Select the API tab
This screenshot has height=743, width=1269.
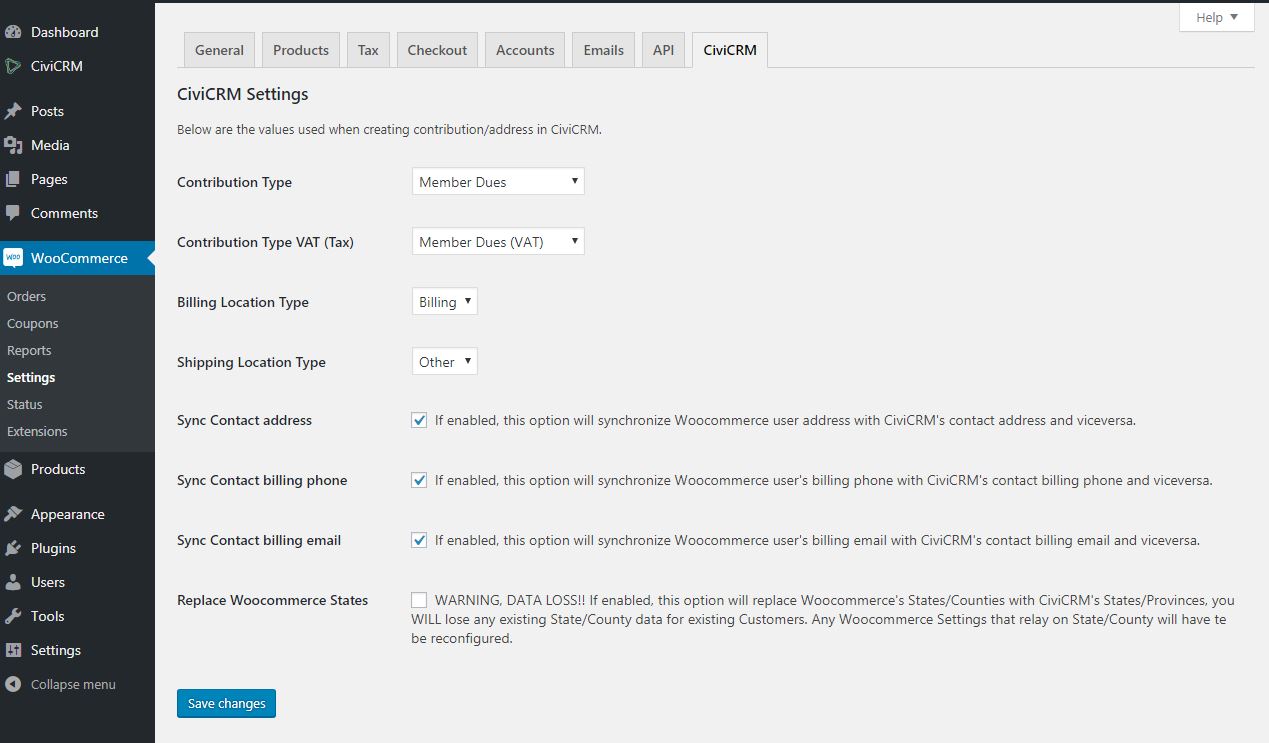pos(664,50)
